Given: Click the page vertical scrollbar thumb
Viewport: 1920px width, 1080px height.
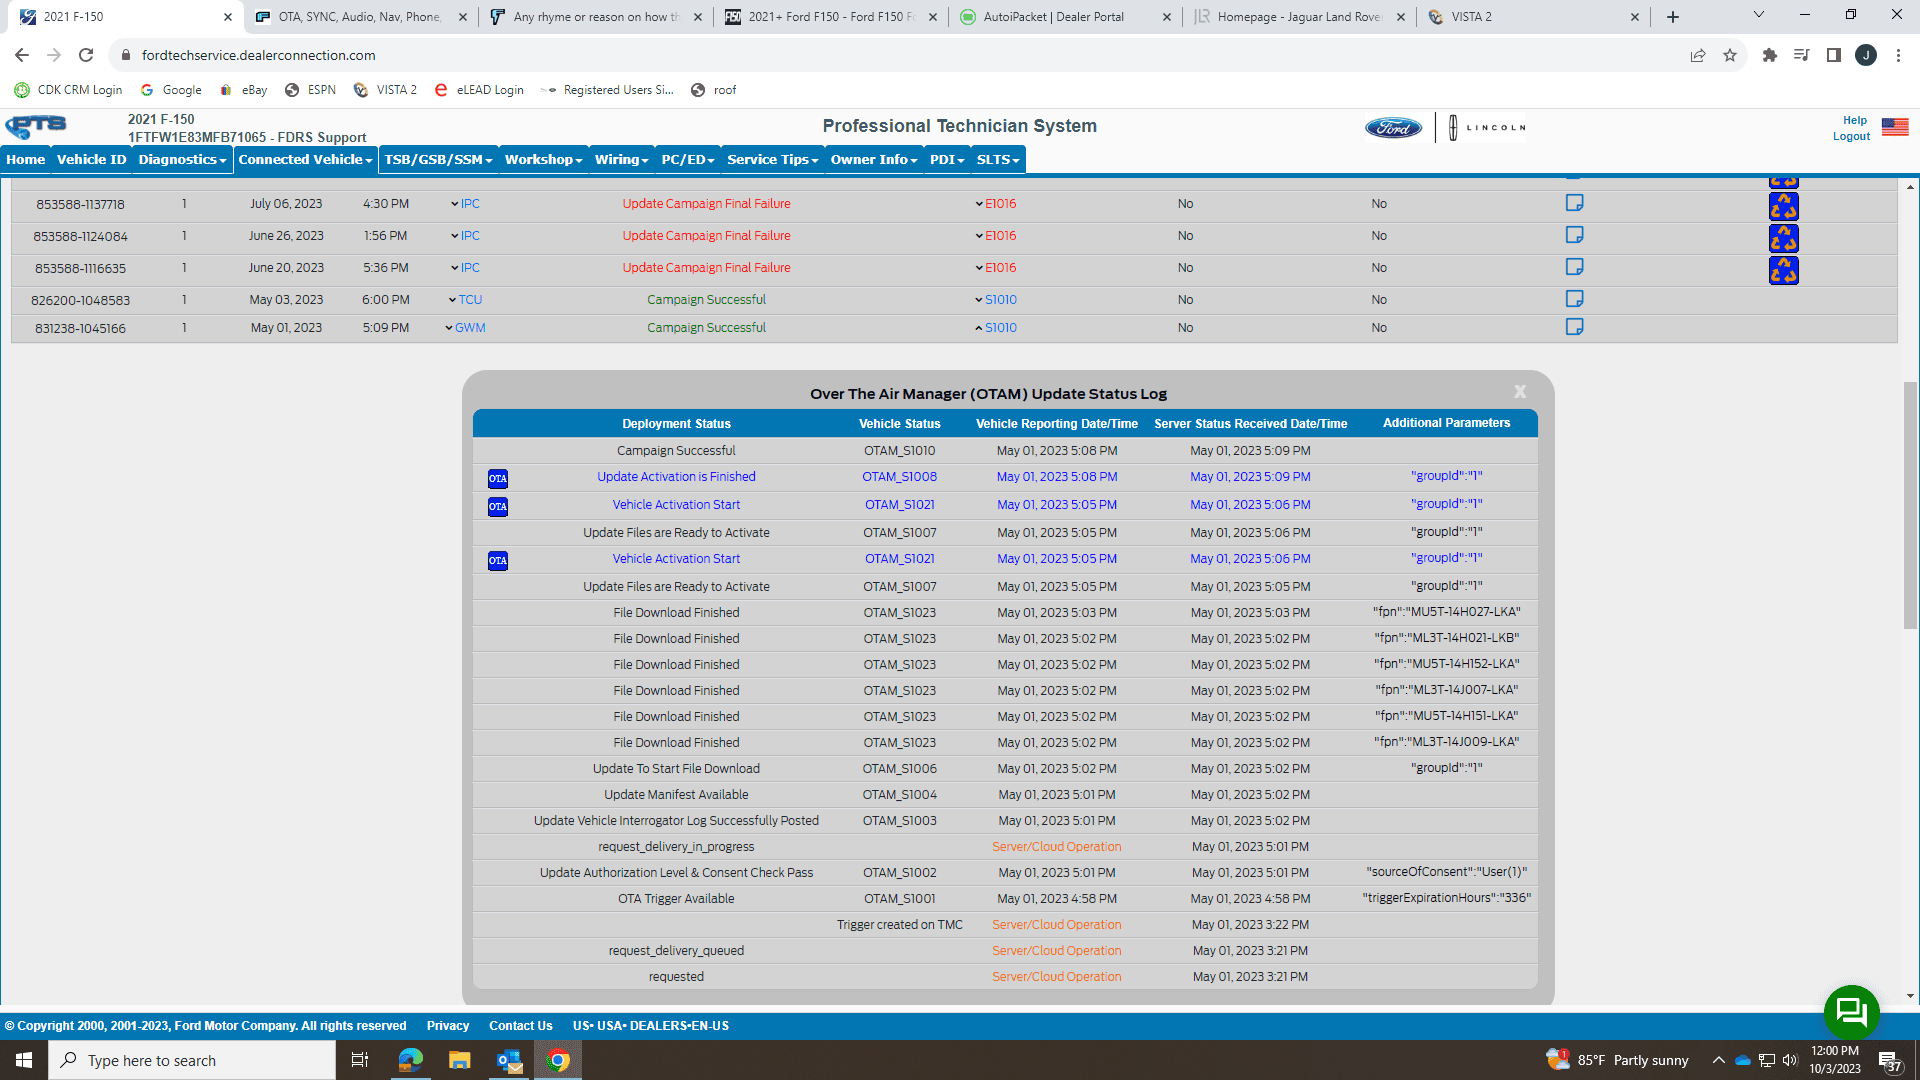Looking at the screenshot, I should click(1910, 505).
